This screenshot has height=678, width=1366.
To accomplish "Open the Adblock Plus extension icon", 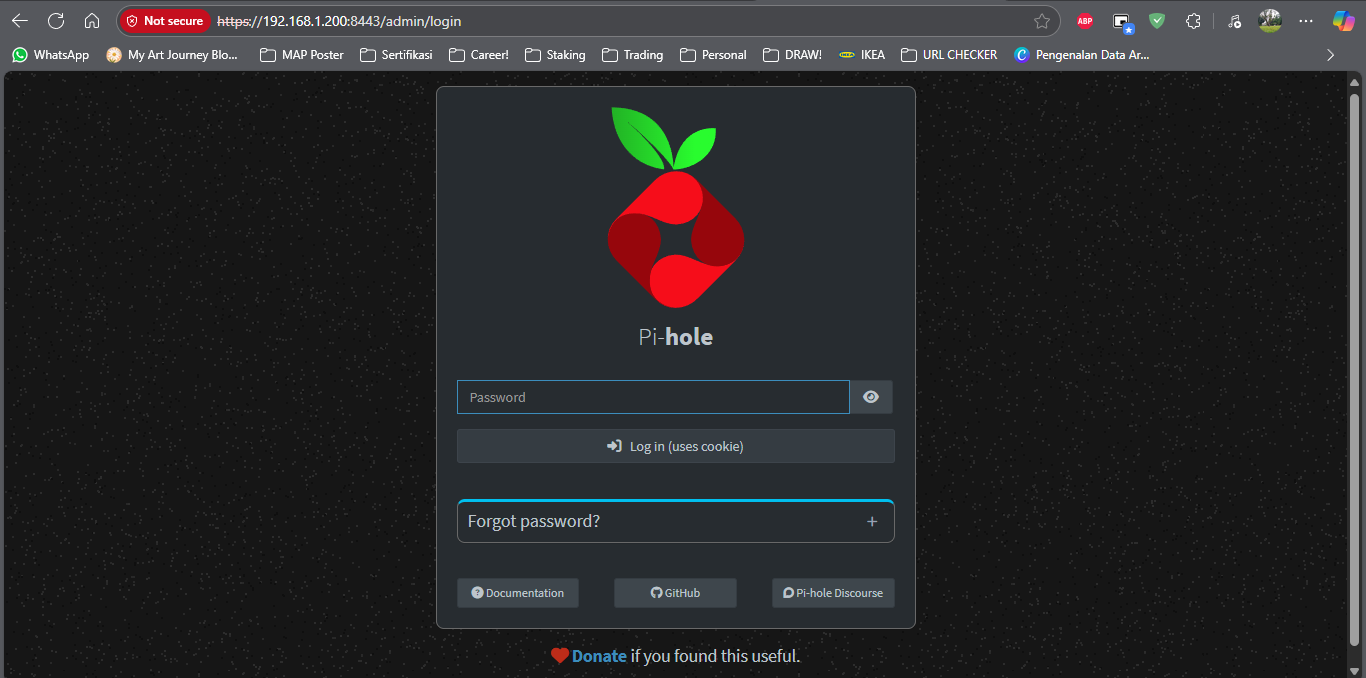I will (1085, 21).
